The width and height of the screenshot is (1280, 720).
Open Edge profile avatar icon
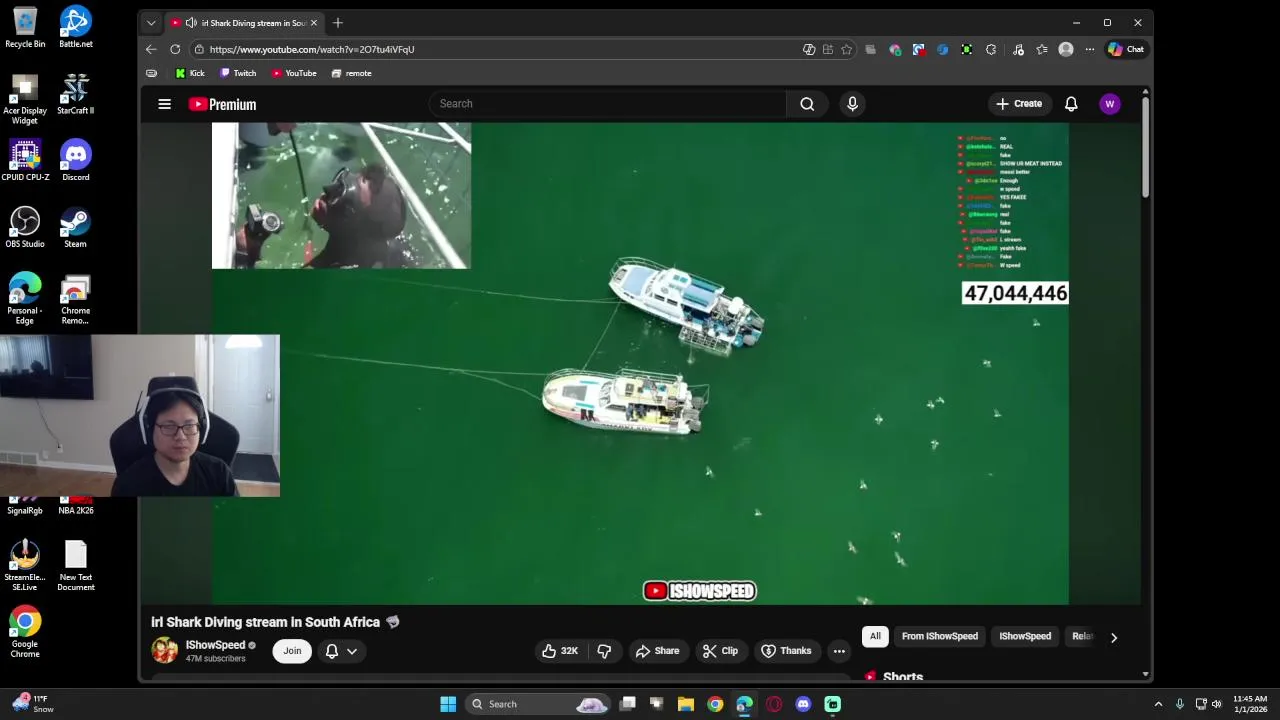pyautogui.click(x=1066, y=49)
